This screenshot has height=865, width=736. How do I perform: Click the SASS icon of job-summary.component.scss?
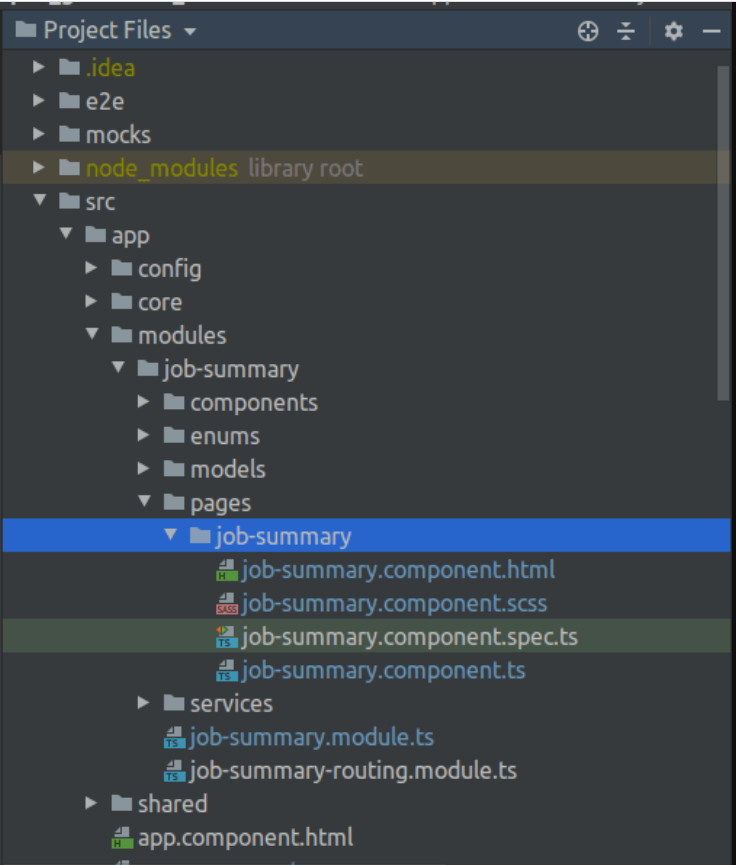(226, 604)
